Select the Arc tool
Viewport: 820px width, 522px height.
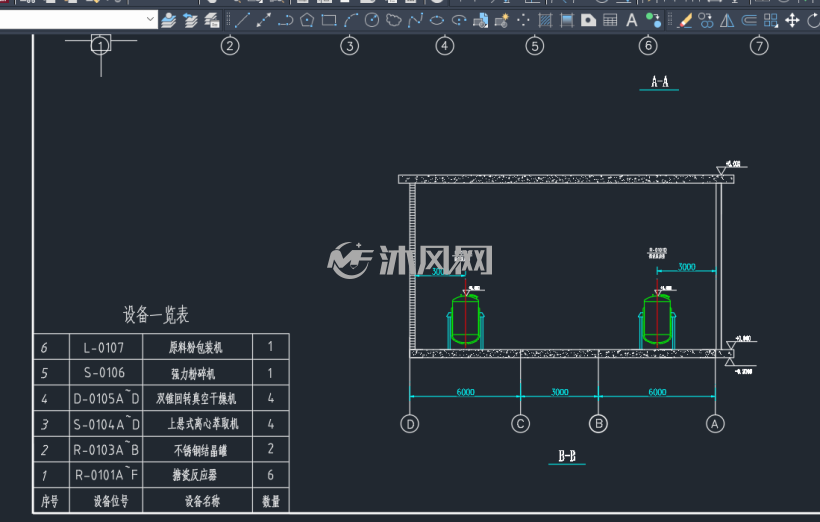coord(350,20)
